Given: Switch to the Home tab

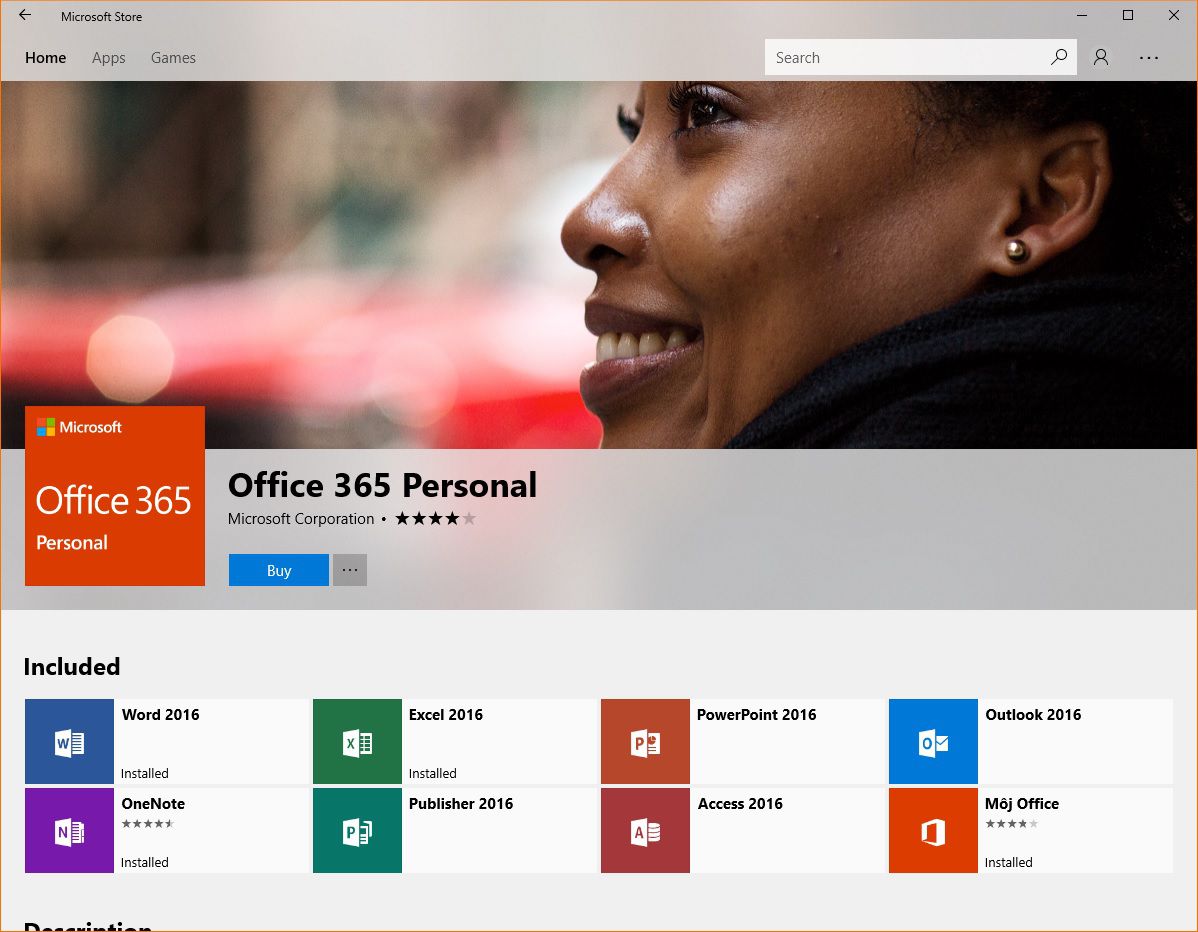Looking at the screenshot, I should [x=45, y=57].
